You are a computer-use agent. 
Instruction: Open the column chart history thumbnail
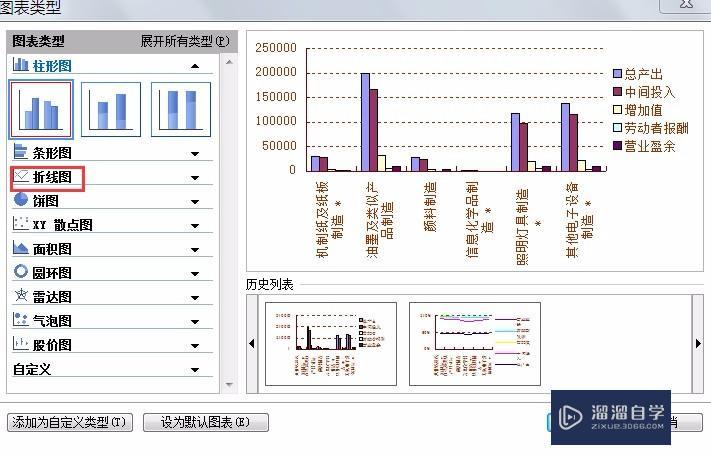click(x=331, y=344)
